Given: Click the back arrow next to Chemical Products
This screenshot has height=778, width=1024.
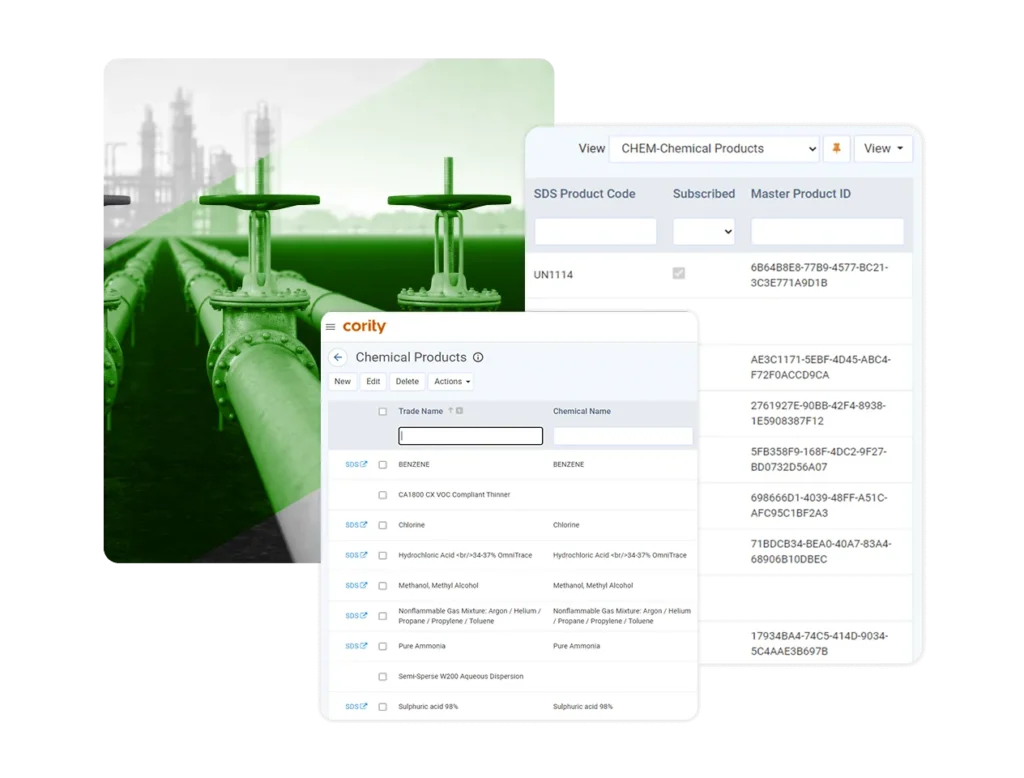Looking at the screenshot, I should 338,357.
